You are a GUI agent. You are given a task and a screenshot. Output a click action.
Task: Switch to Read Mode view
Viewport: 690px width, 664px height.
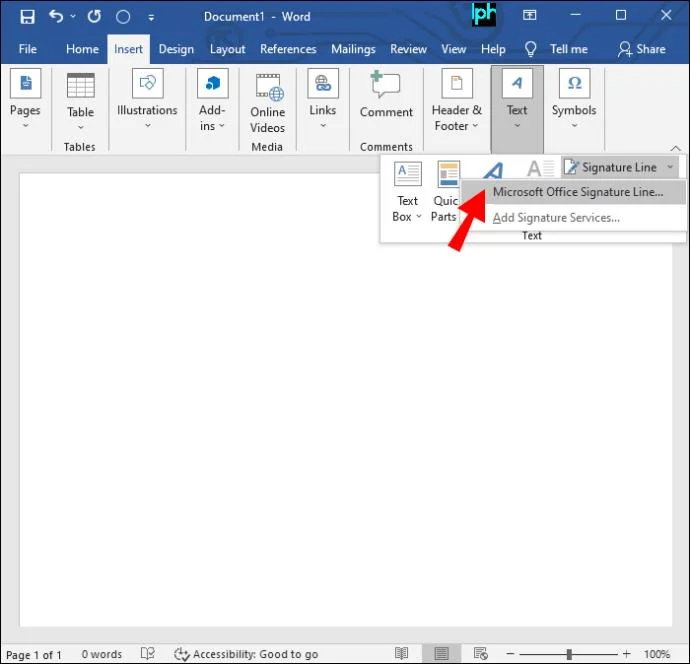tap(401, 653)
